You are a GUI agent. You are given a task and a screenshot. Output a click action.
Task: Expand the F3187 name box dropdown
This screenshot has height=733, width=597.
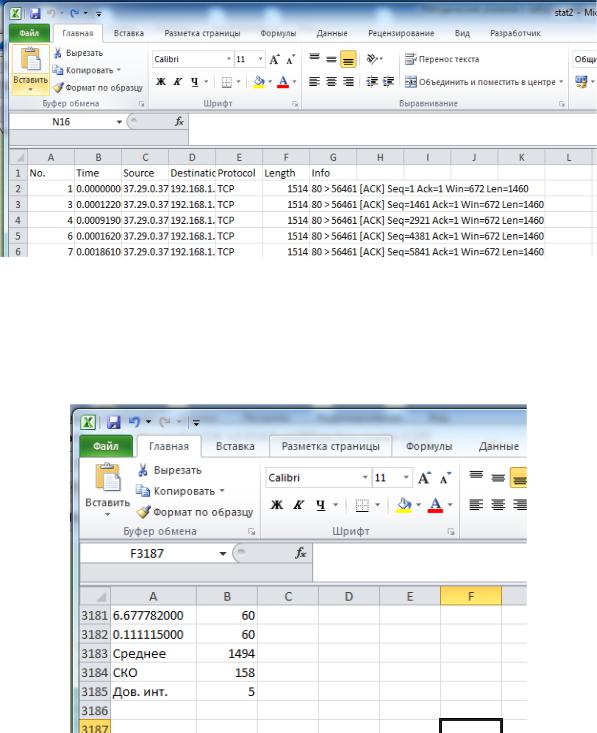tap(223, 554)
